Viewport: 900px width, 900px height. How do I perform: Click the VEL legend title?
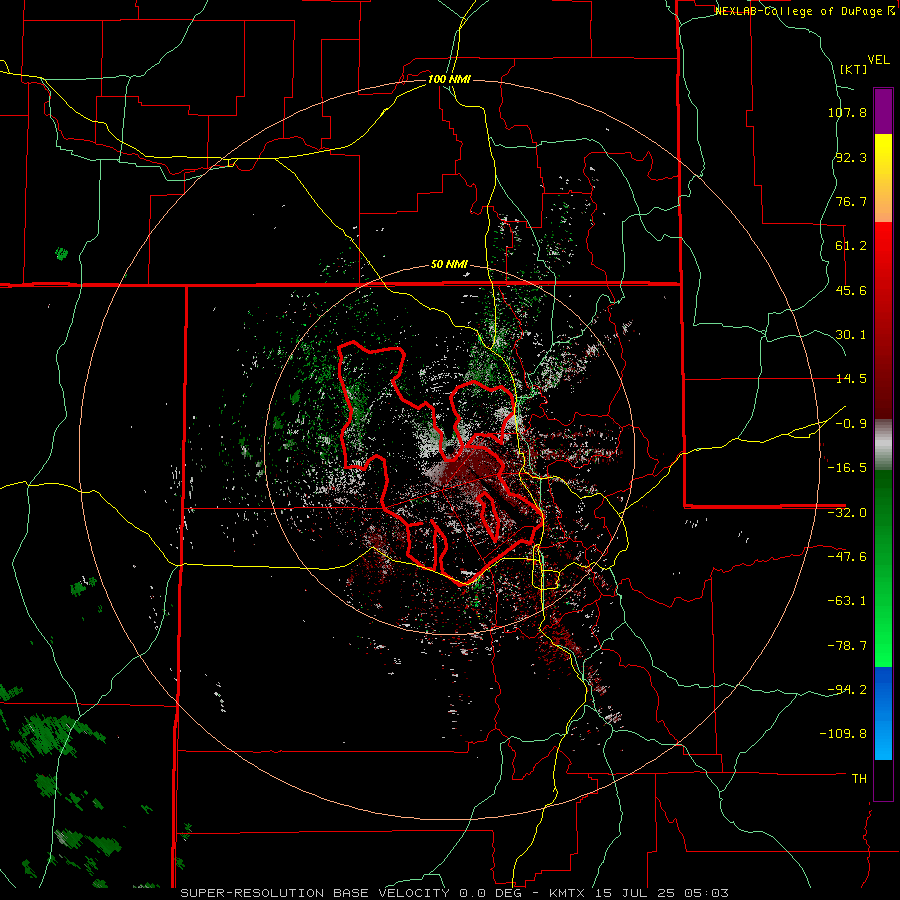(878, 59)
